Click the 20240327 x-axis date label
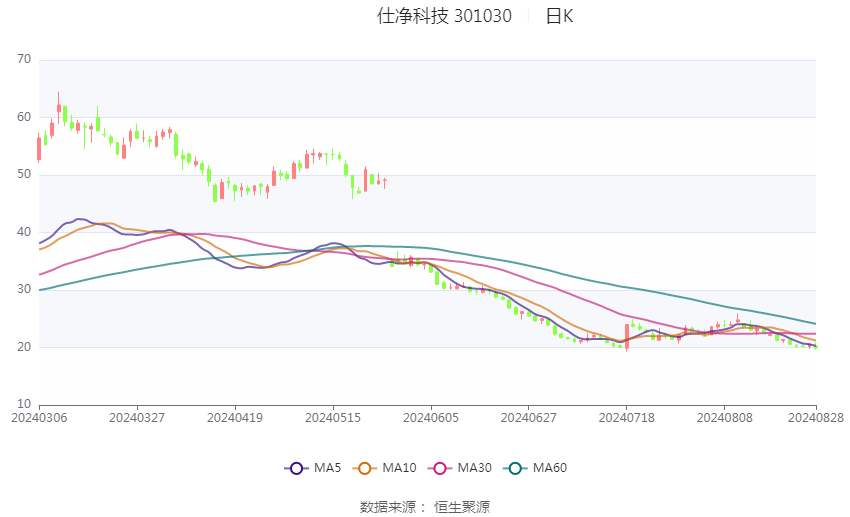The image size is (850, 517). [137, 418]
